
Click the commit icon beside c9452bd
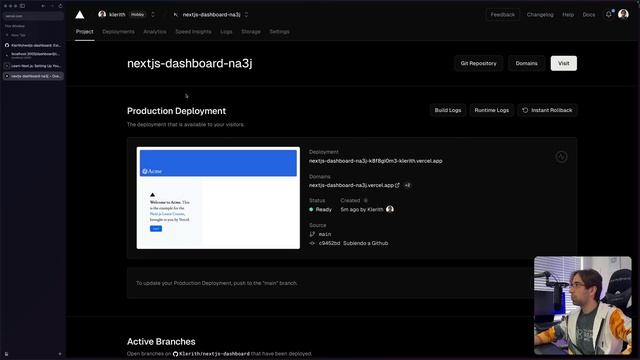click(x=312, y=243)
